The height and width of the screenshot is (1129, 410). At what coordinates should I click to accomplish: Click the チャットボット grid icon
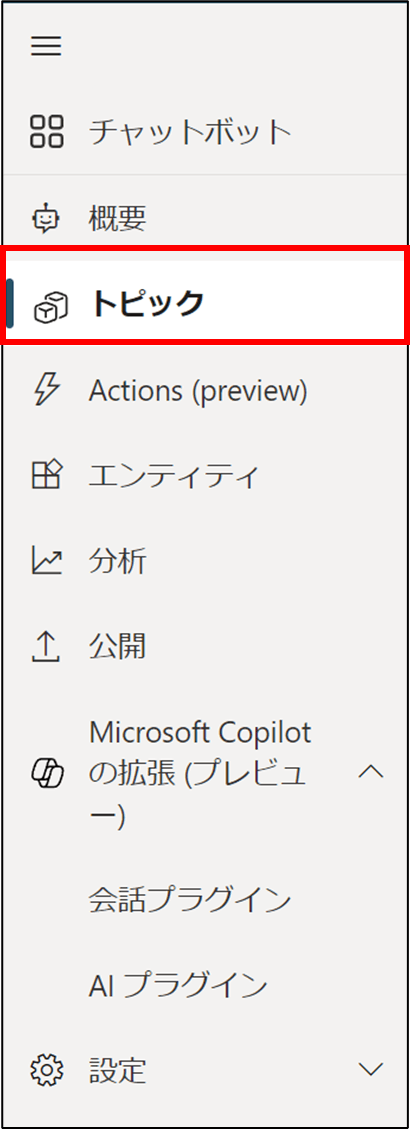click(47, 132)
